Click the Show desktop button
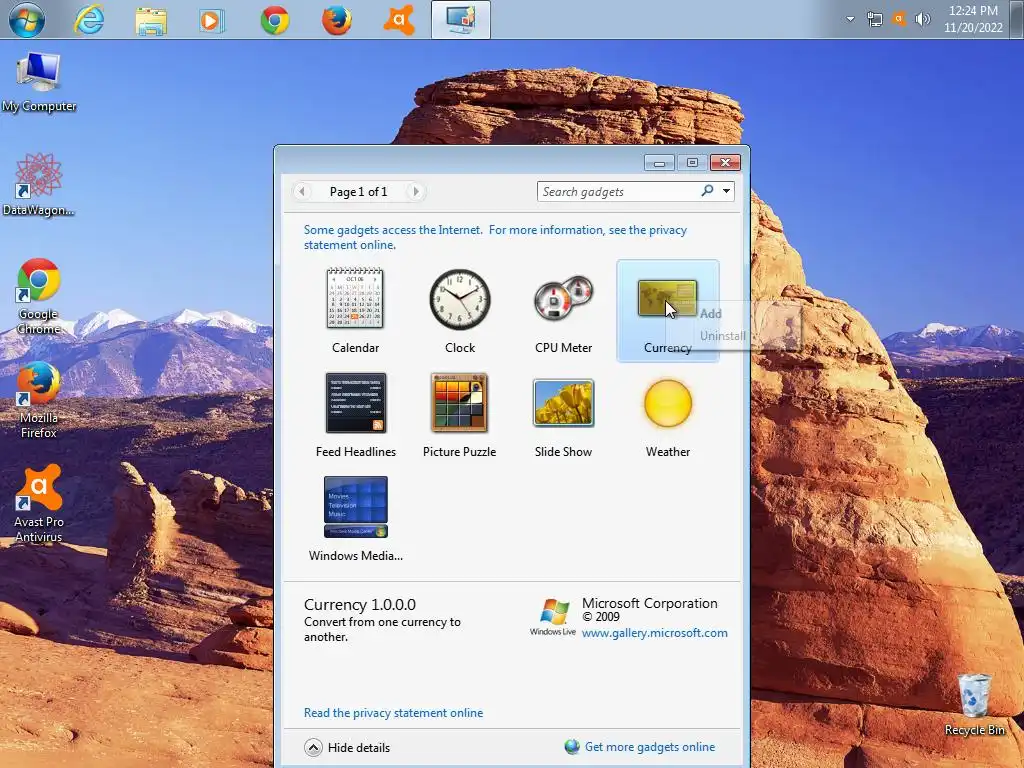This screenshot has height=768, width=1024. [1017, 19]
